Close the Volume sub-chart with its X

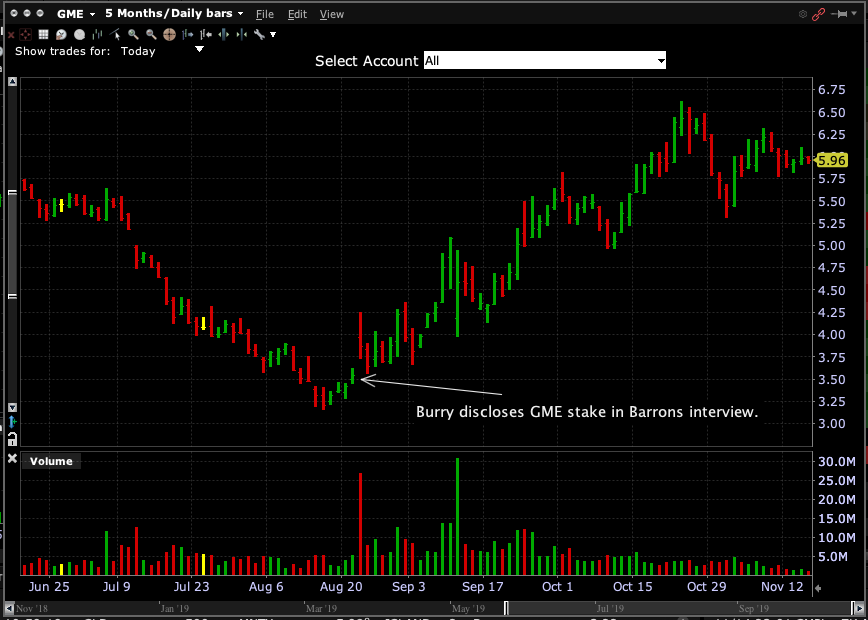point(12,458)
